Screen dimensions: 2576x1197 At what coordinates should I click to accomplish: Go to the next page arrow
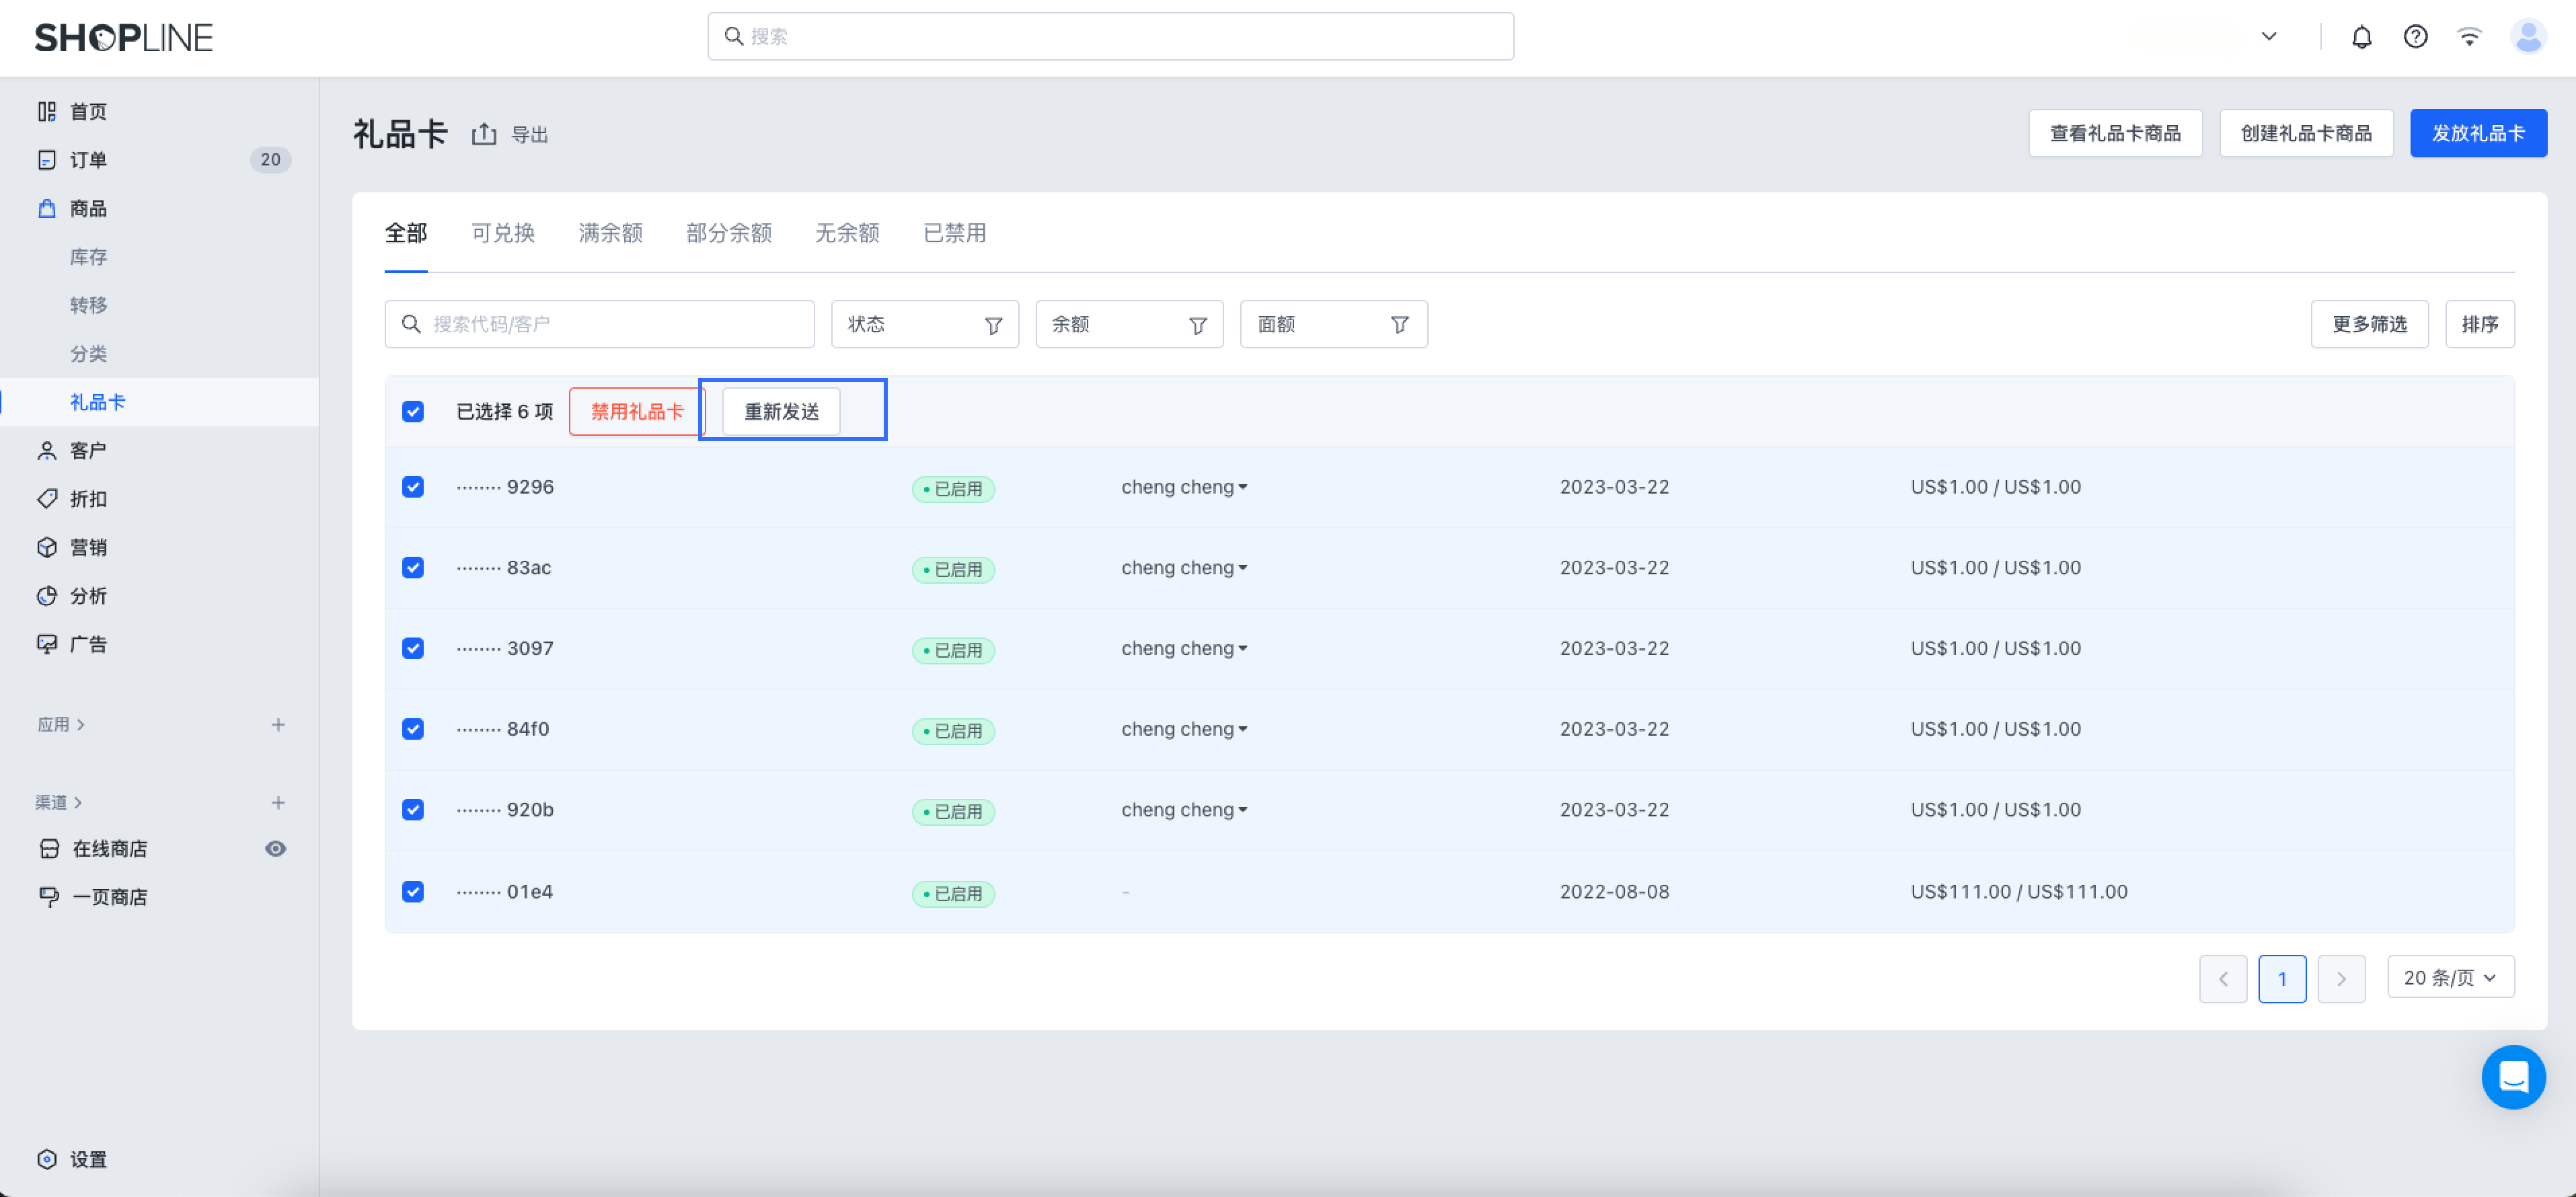[x=2341, y=979]
